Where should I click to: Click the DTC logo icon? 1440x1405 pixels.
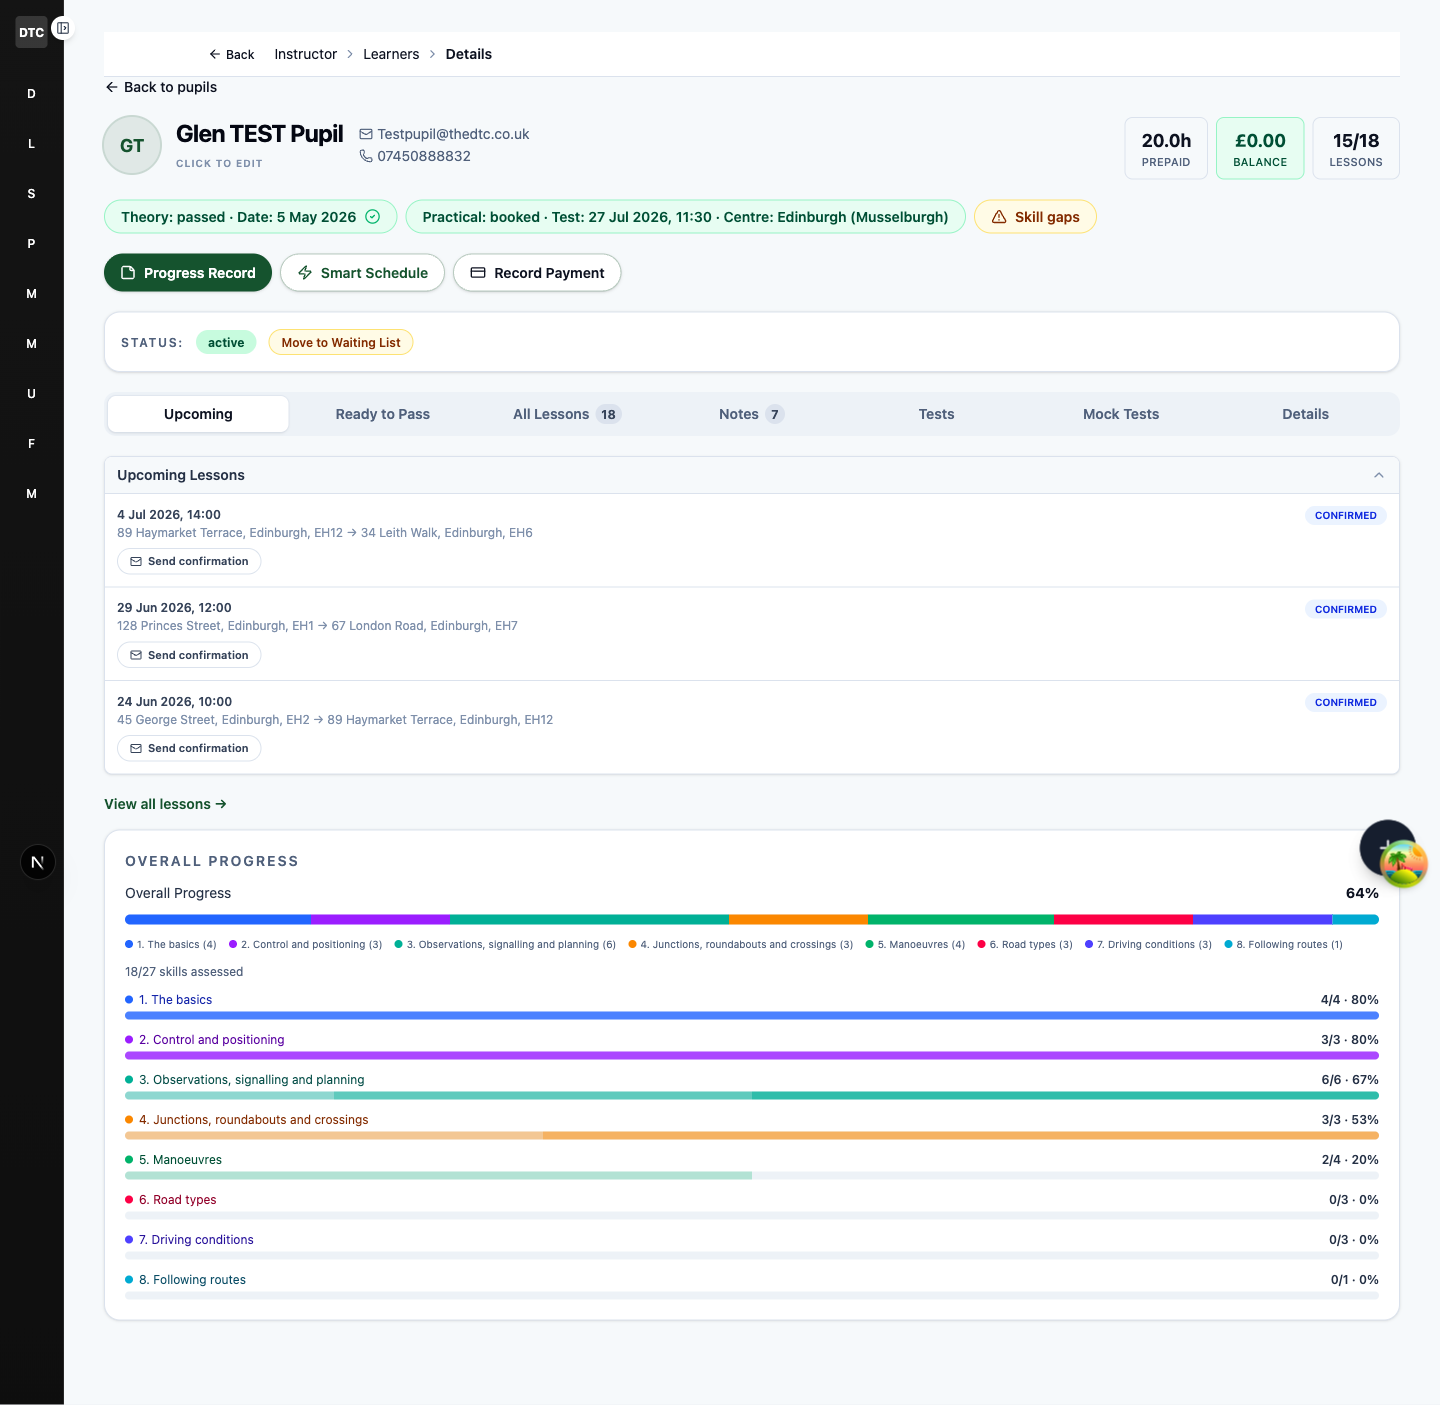point(31,32)
